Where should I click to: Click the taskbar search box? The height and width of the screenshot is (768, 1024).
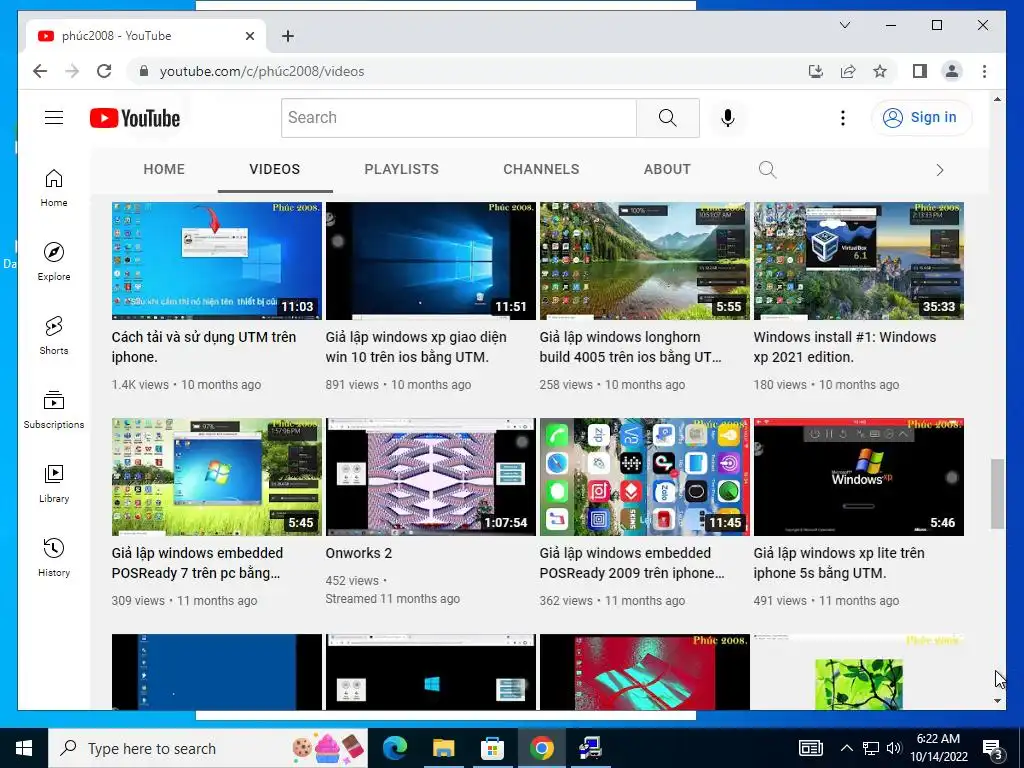208,748
